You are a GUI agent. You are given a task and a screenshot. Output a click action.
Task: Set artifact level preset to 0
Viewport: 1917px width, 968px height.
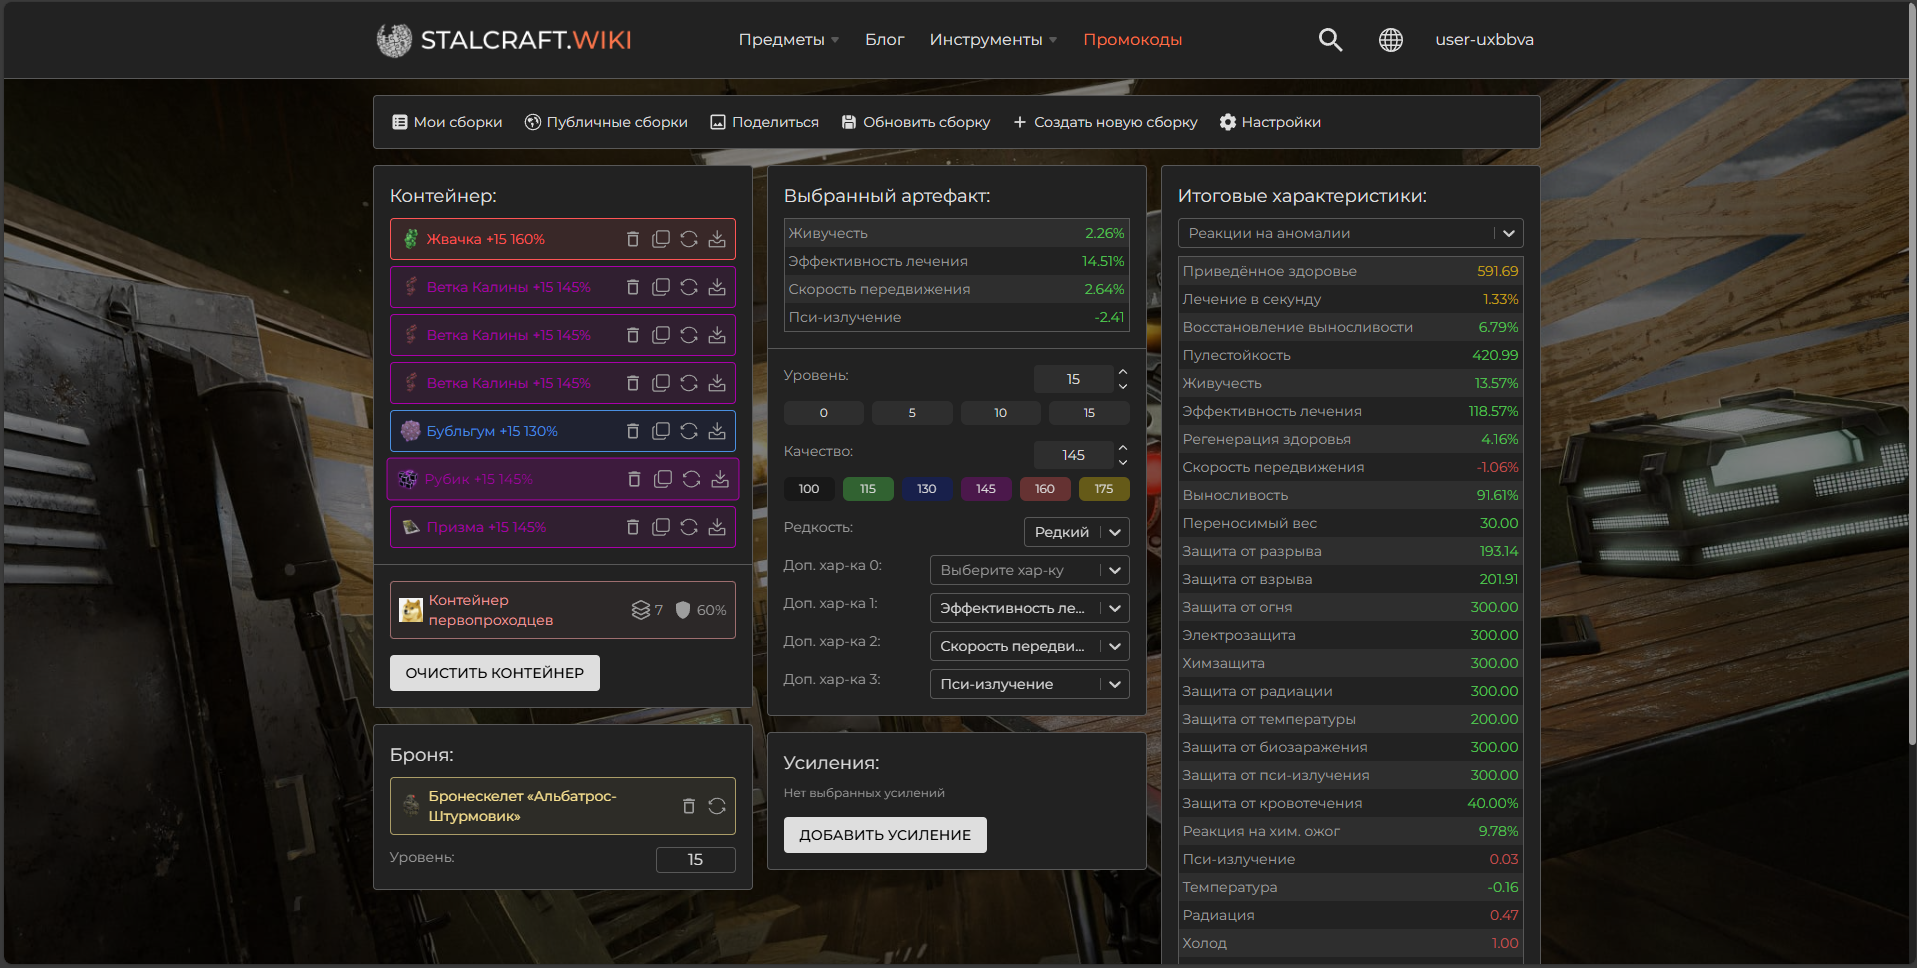[x=823, y=413]
